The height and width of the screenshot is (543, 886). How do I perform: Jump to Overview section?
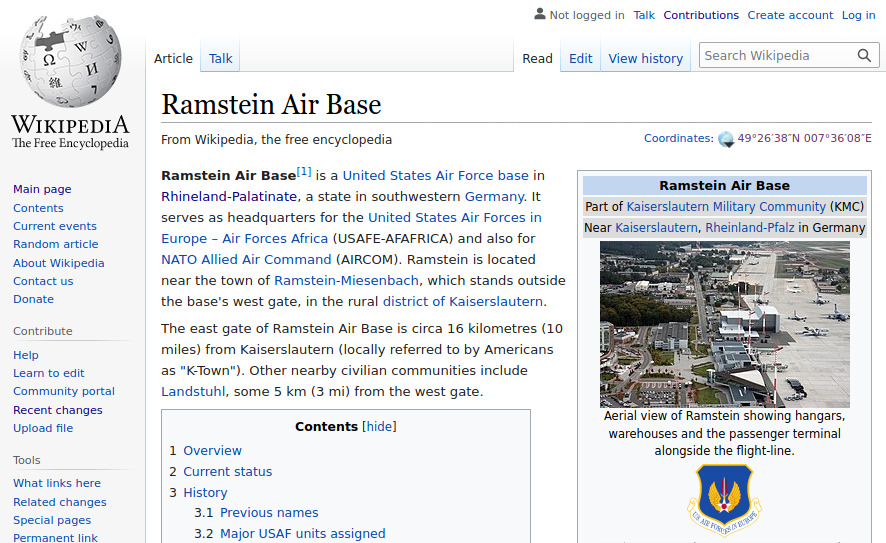coord(212,450)
